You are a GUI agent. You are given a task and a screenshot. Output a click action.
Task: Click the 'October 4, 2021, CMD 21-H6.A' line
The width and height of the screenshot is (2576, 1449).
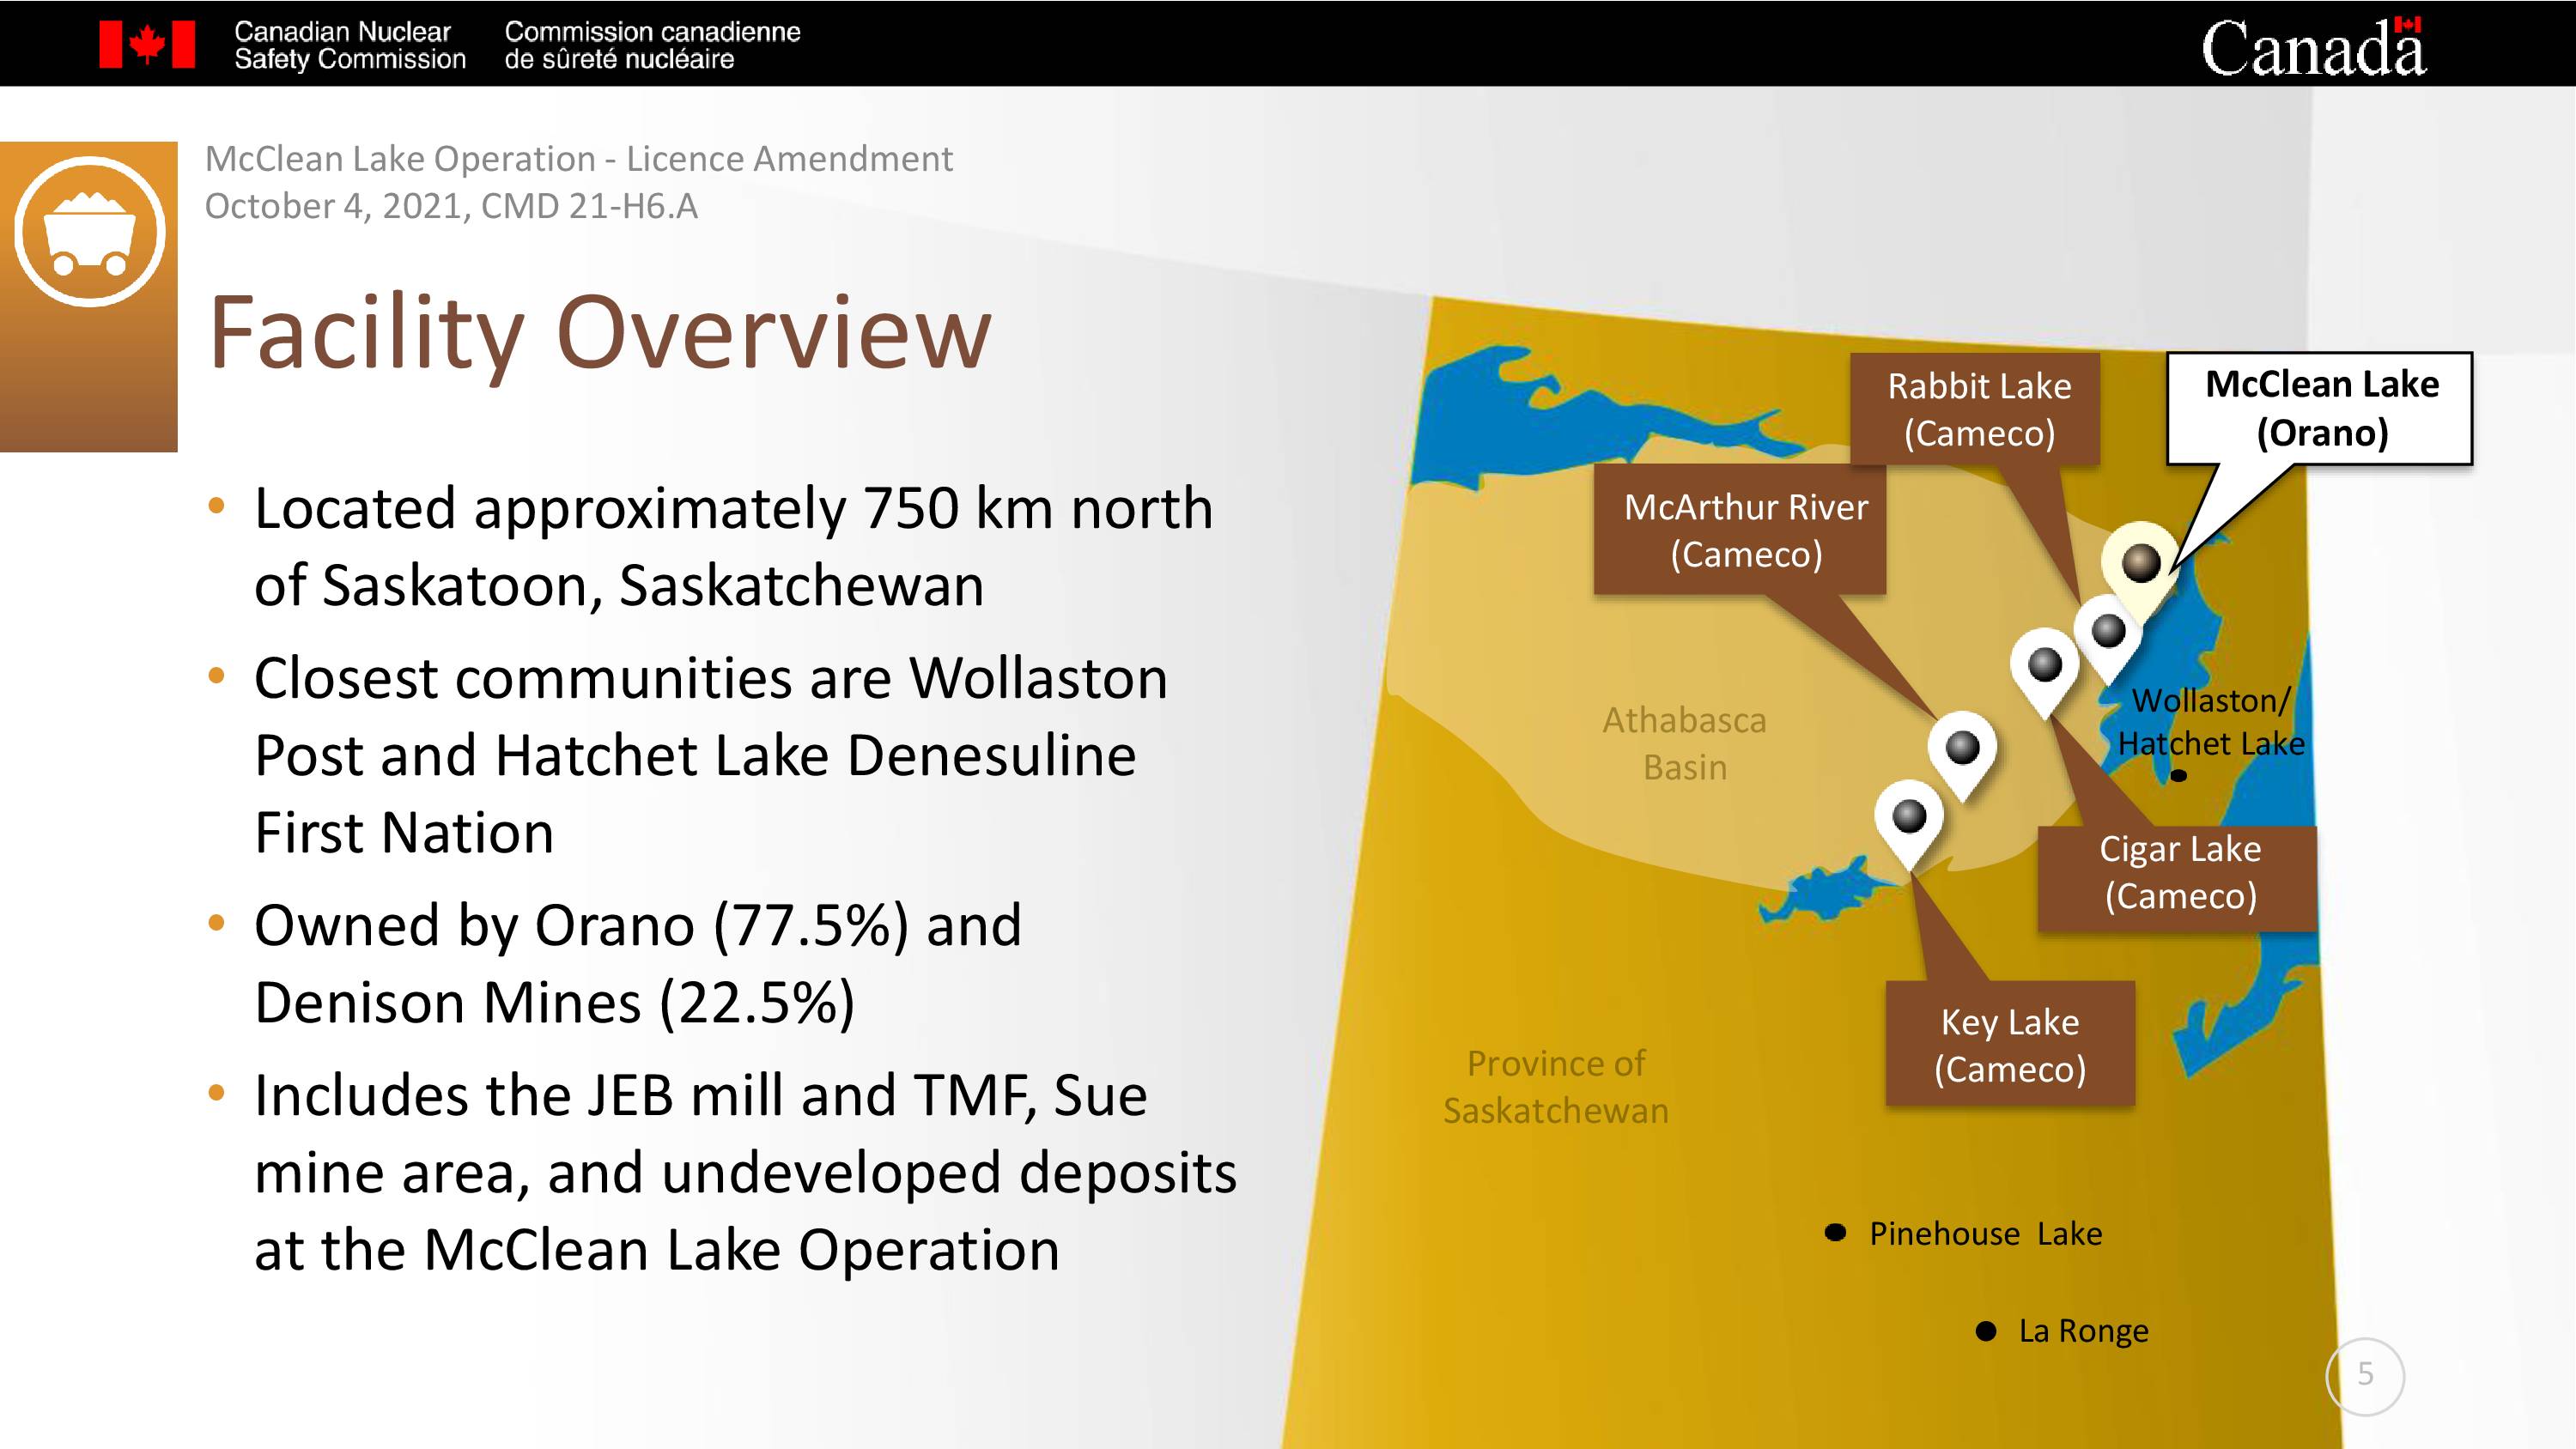451,206
